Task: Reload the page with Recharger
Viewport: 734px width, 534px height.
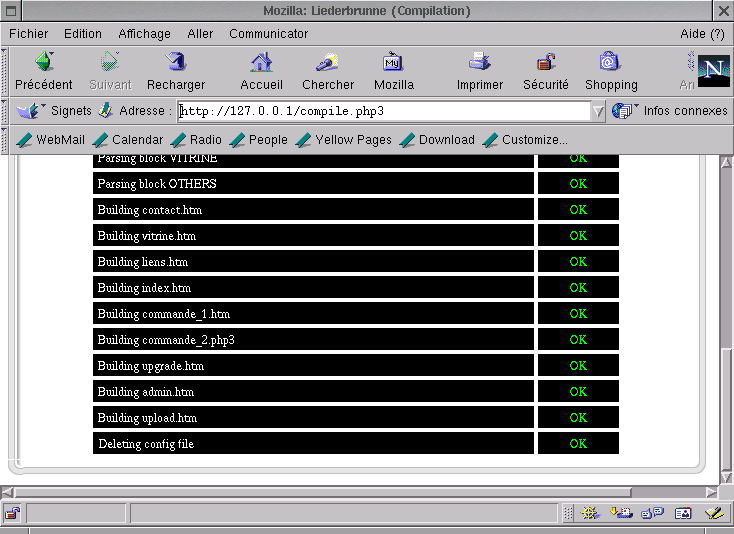Action: [175, 71]
